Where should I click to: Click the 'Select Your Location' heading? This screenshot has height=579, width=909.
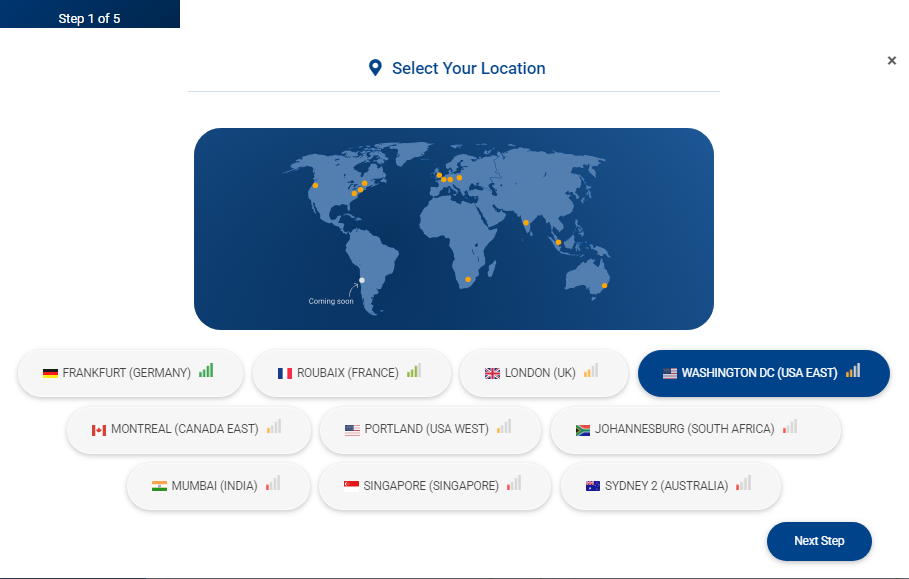[x=468, y=68]
